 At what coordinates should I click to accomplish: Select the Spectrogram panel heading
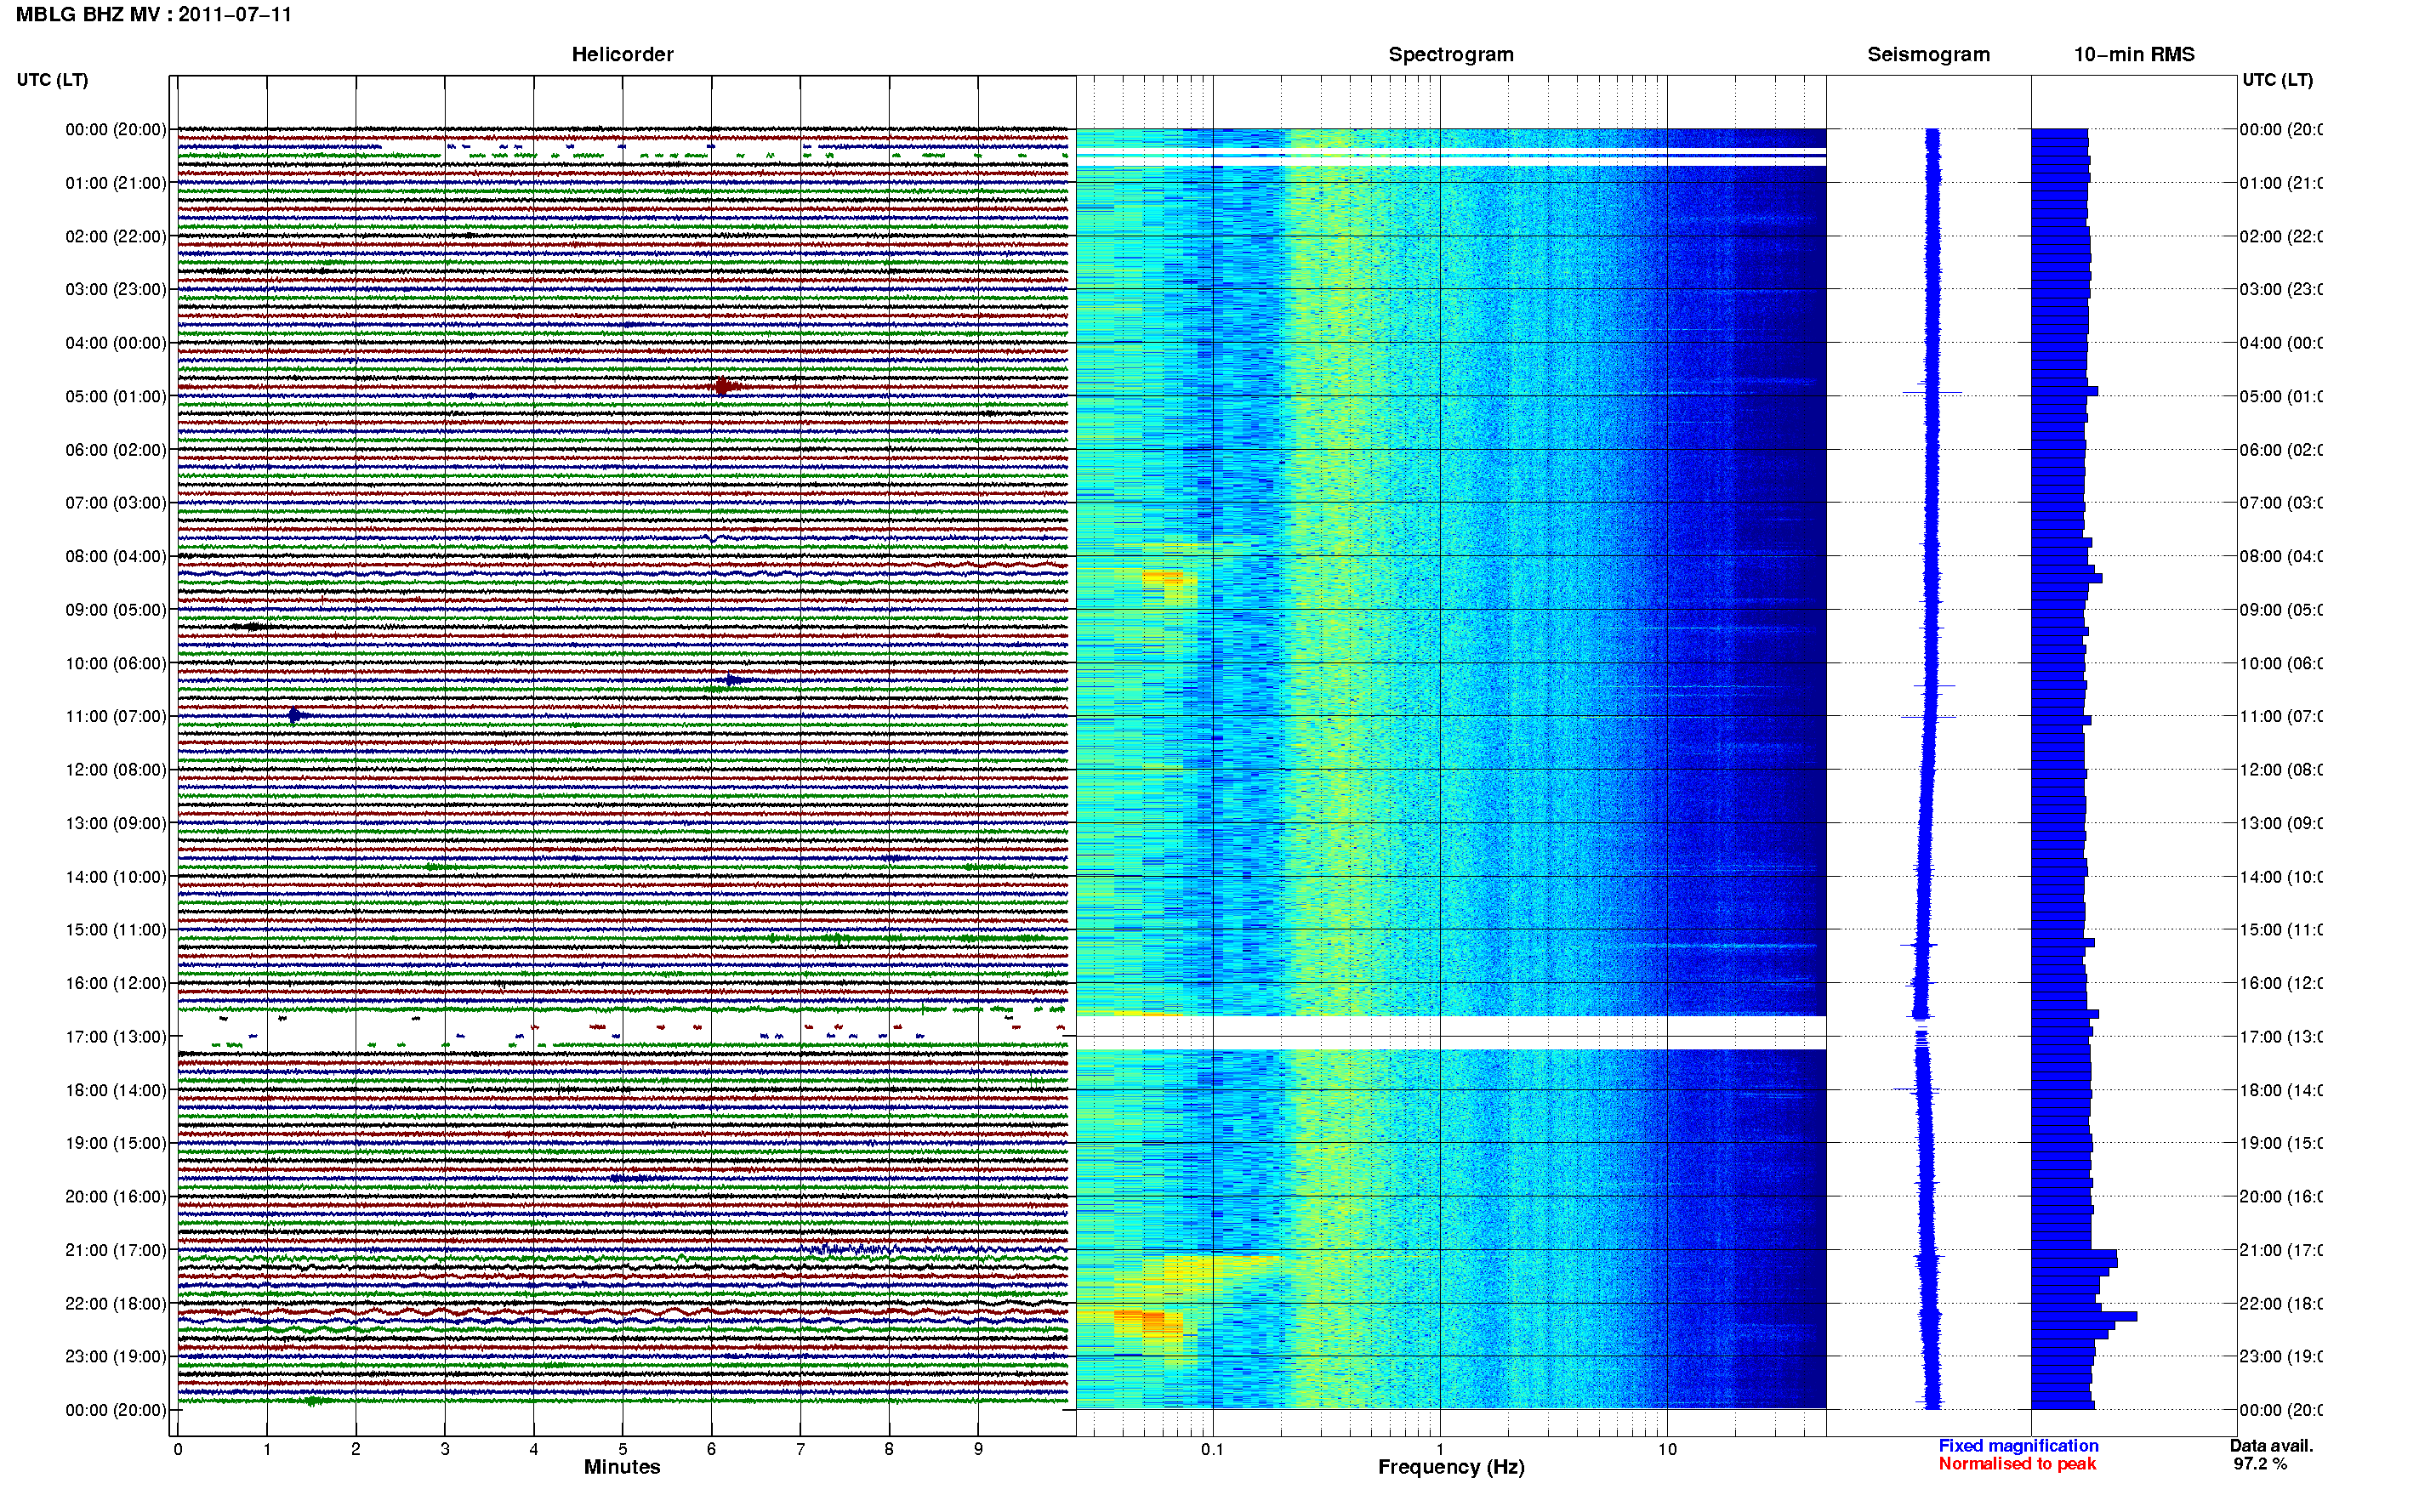tap(1451, 55)
